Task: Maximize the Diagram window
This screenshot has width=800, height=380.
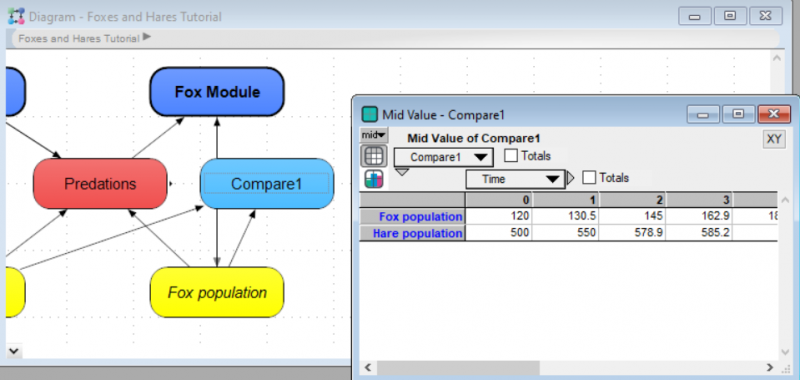Action: point(730,16)
